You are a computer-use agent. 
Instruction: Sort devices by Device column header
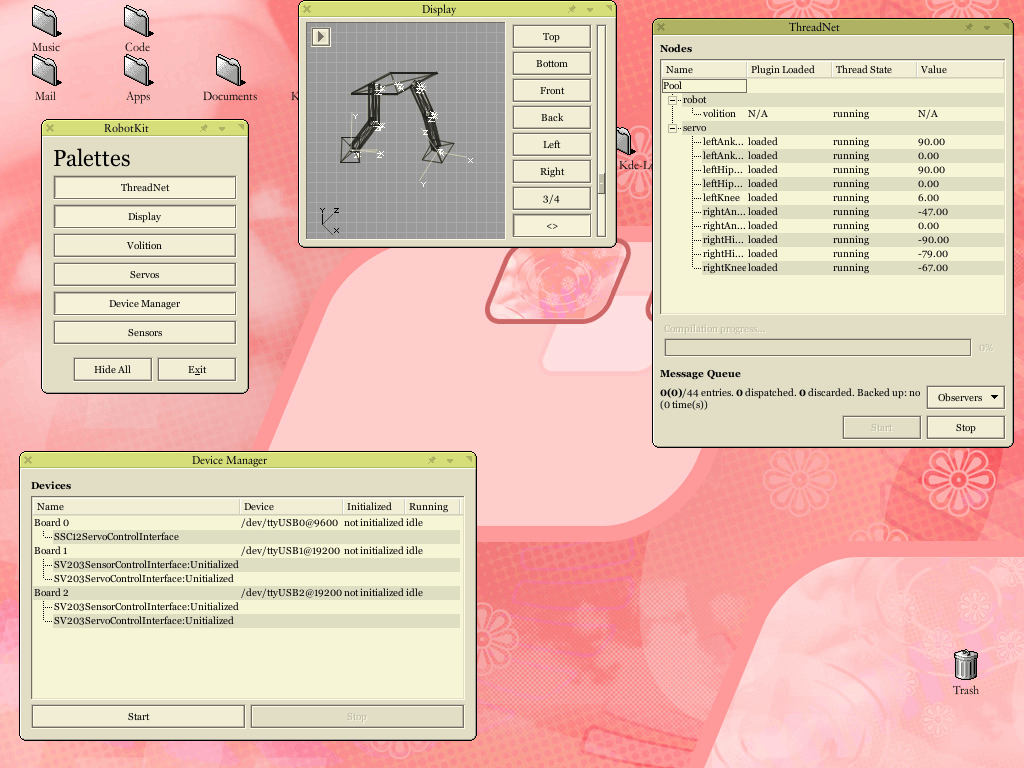[291, 506]
